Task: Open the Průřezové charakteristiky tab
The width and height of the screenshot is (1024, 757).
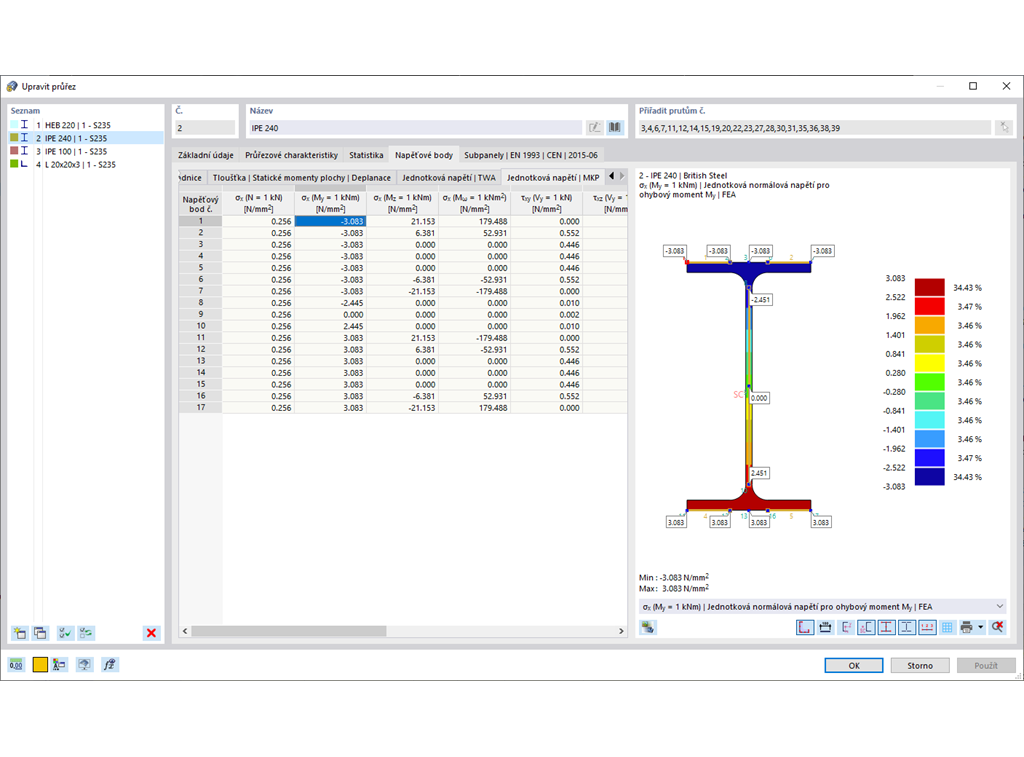Action: [291, 155]
